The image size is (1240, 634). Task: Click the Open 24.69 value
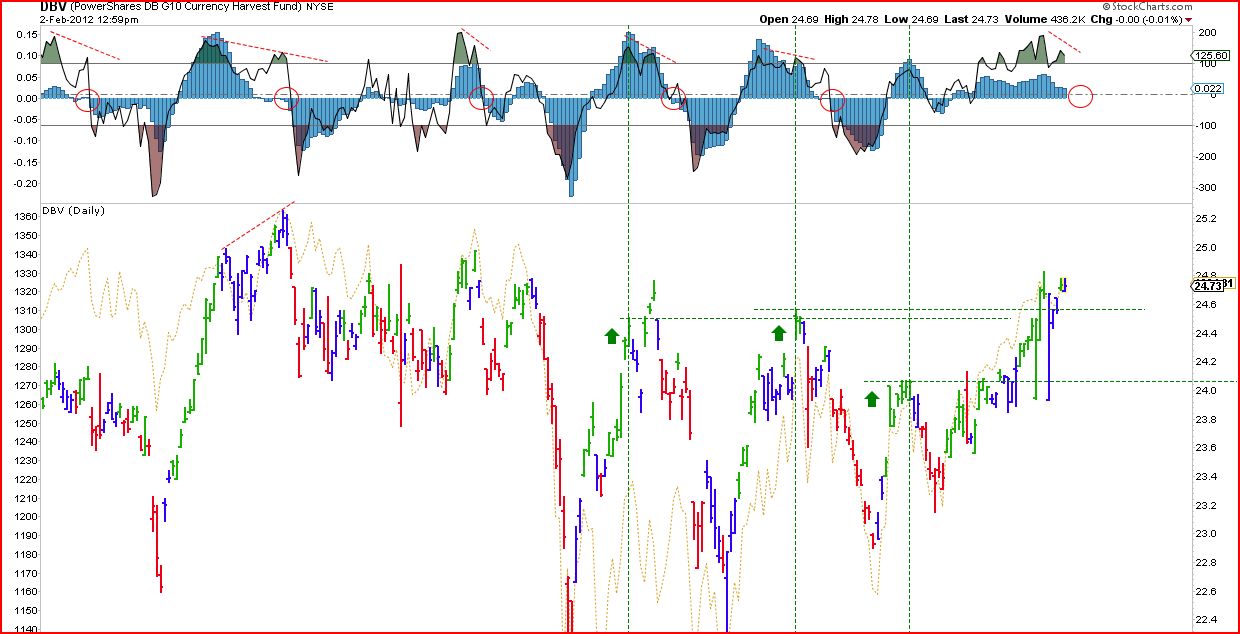pos(788,19)
